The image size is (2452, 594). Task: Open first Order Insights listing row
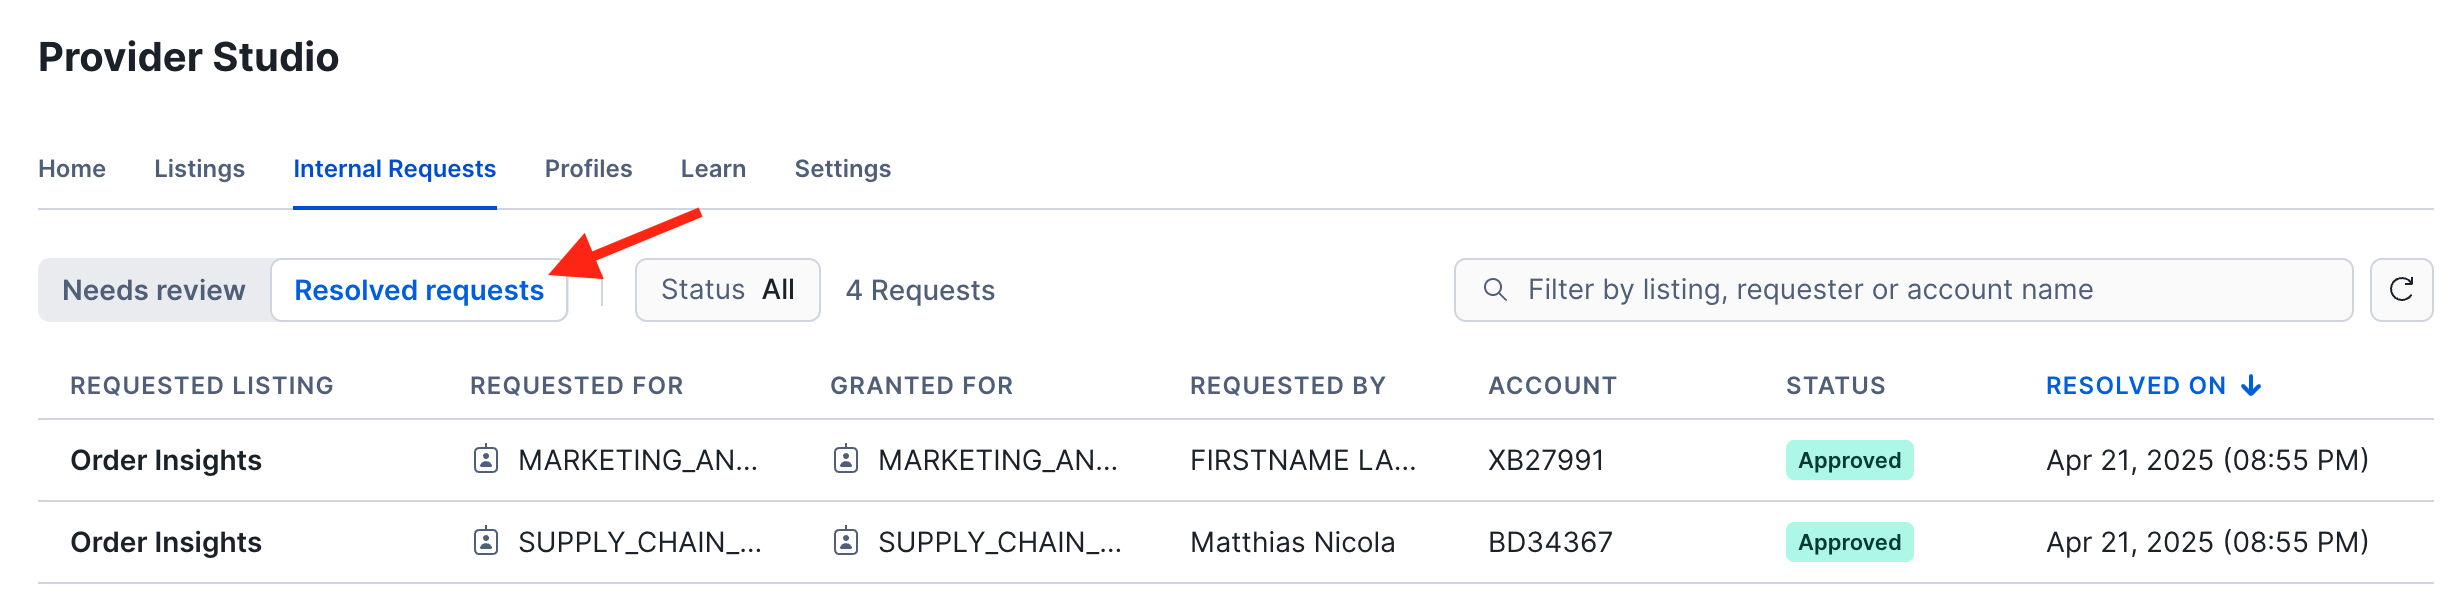(x=166, y=460)
